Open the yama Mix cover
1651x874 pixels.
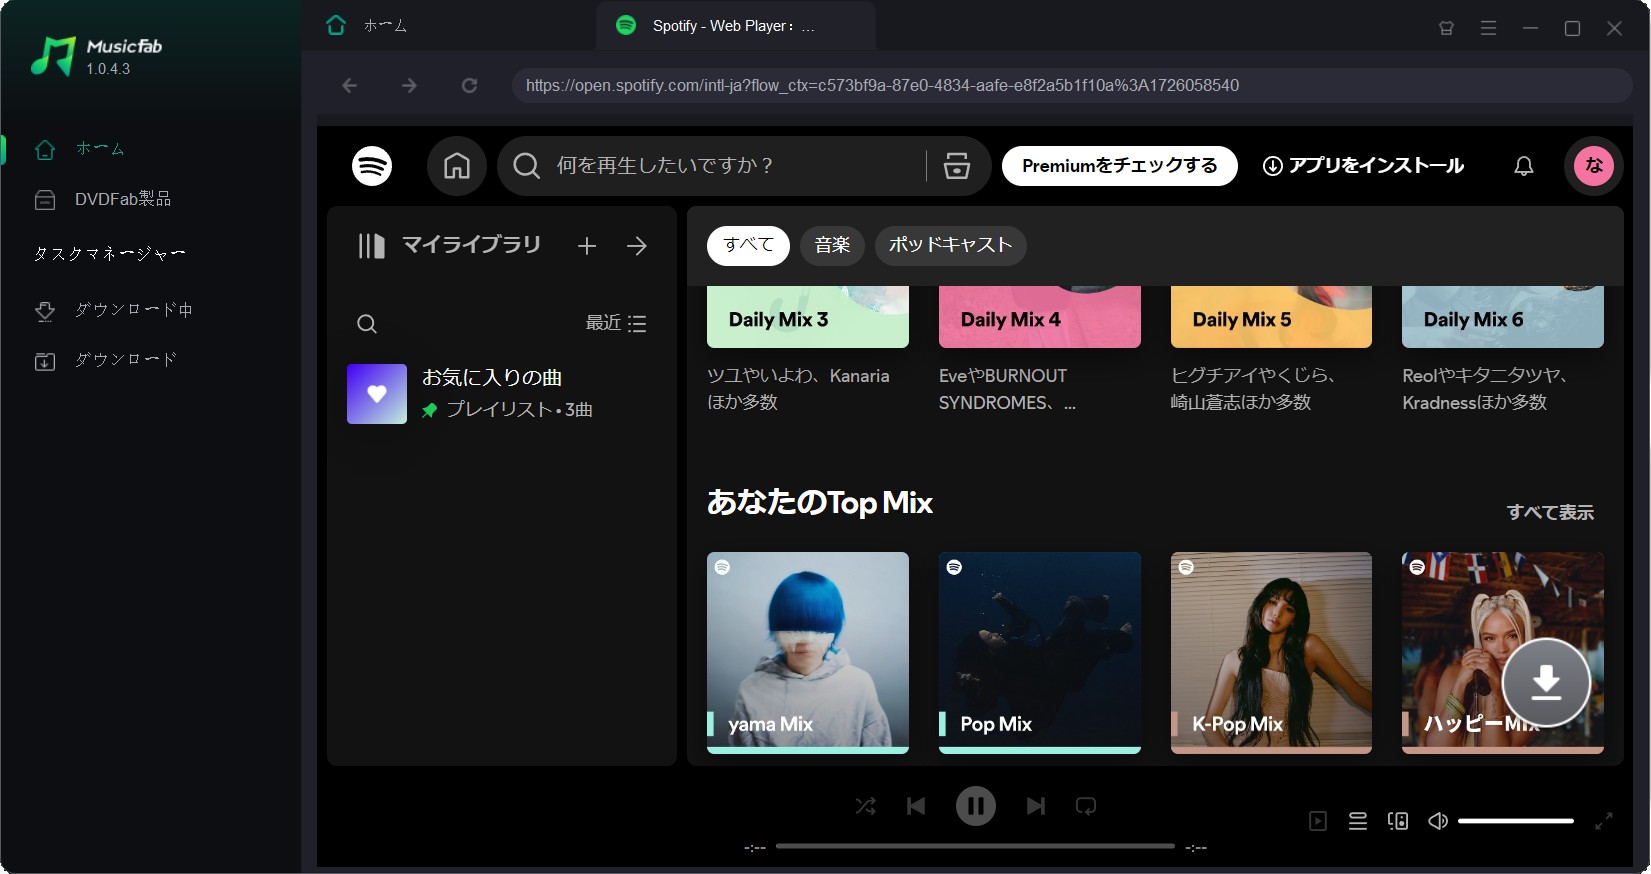point(808,652)
